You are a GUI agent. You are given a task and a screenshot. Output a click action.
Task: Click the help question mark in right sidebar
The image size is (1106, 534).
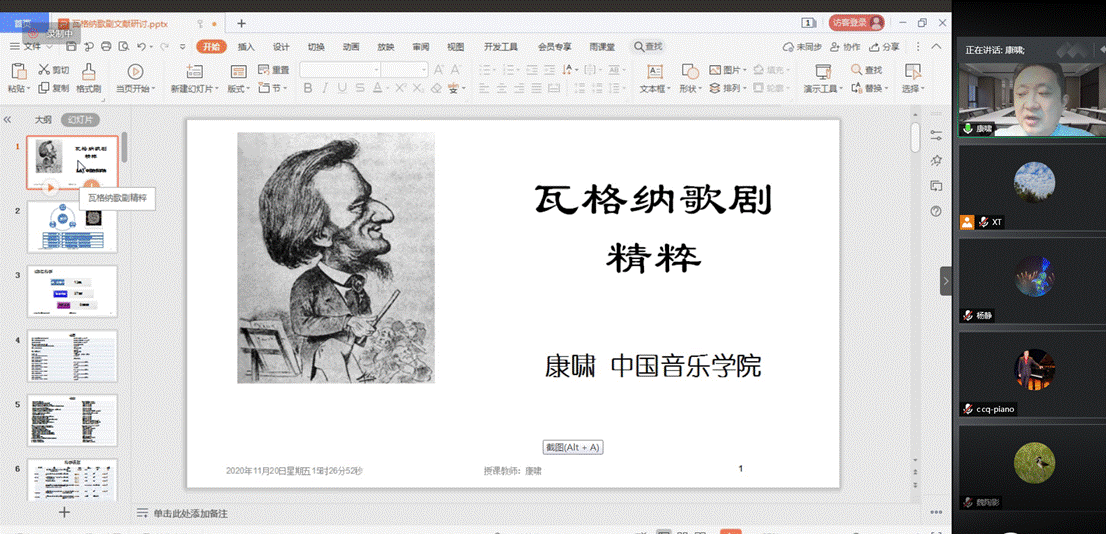coord(936,211)
